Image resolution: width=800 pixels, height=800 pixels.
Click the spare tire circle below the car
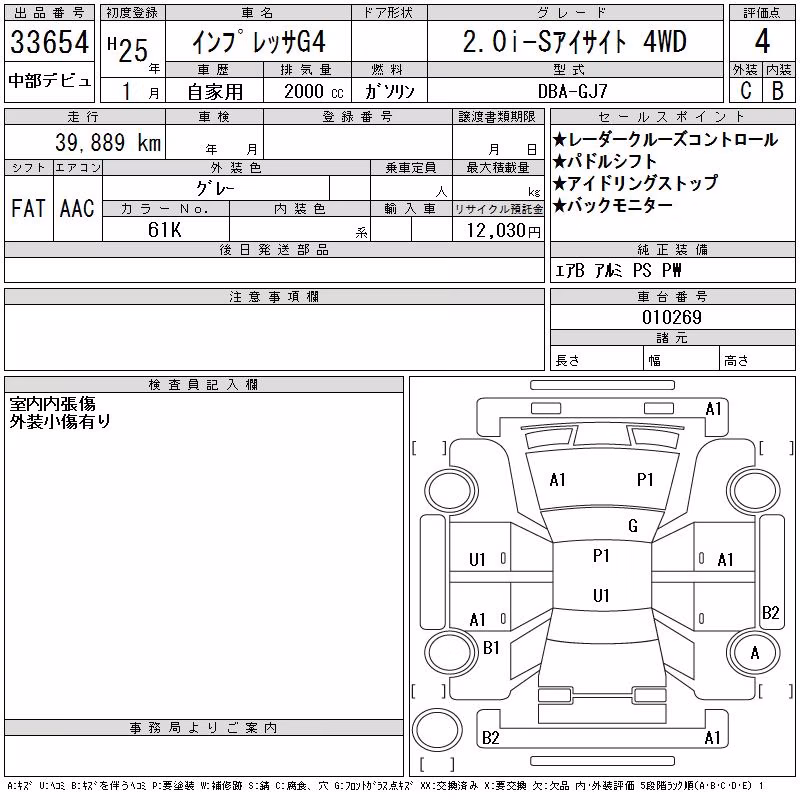437,730
